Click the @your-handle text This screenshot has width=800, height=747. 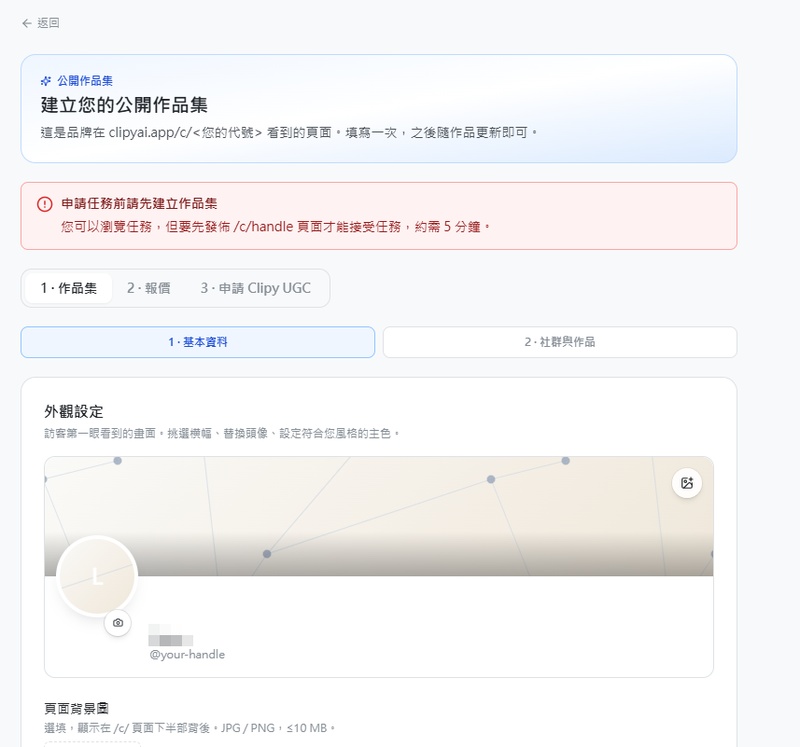point(187,654)
